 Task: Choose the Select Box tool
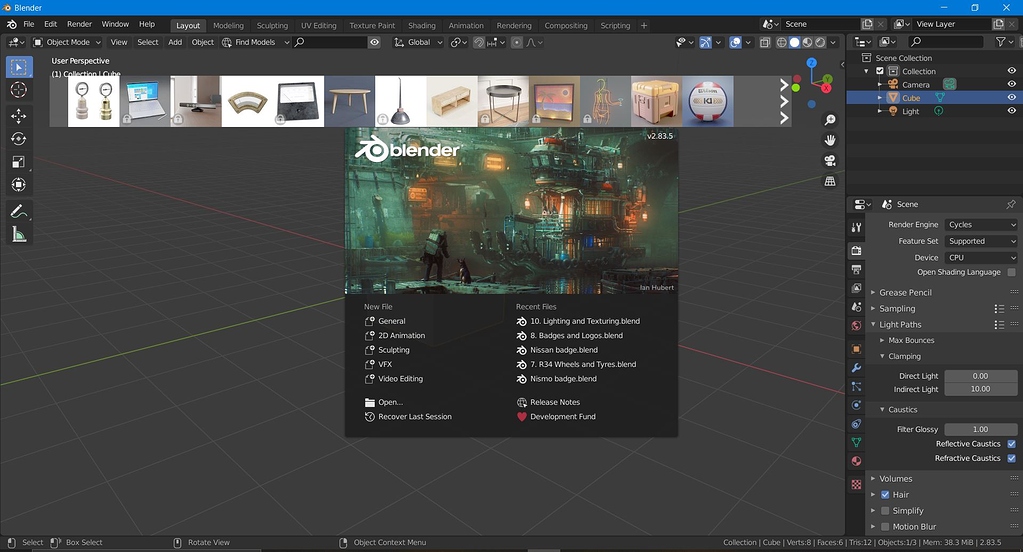pyautogui.click(x=18, y=67)
